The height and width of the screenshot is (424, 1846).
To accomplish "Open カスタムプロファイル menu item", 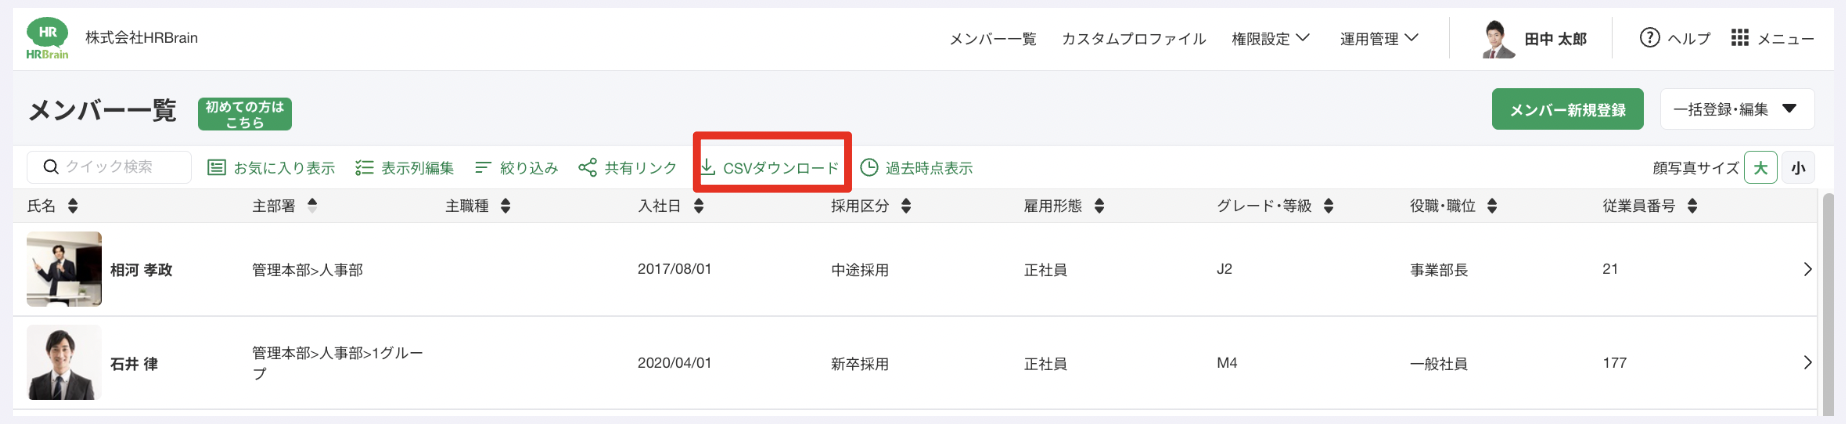I will coord(1134,39).
